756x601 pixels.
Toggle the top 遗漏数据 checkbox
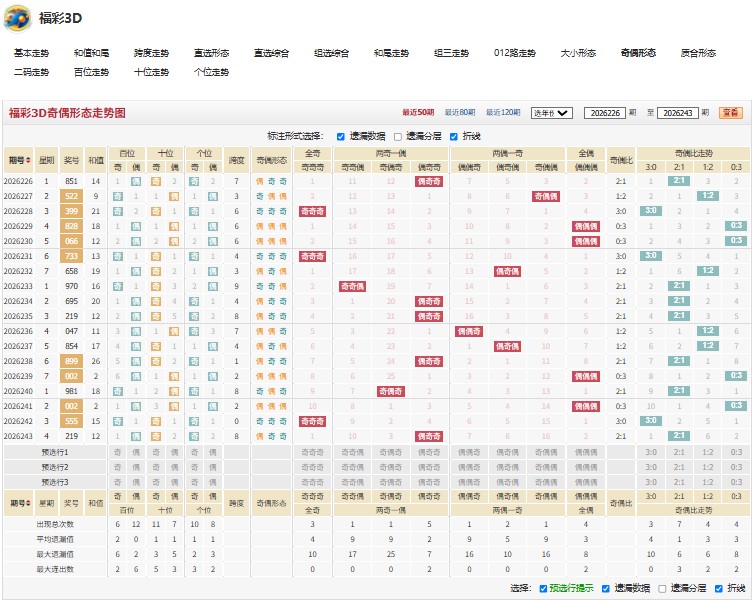(340, 137)
